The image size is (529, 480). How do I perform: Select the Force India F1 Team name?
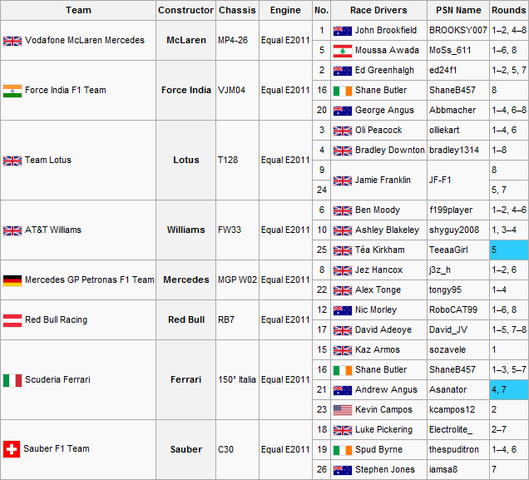point(65,90)
